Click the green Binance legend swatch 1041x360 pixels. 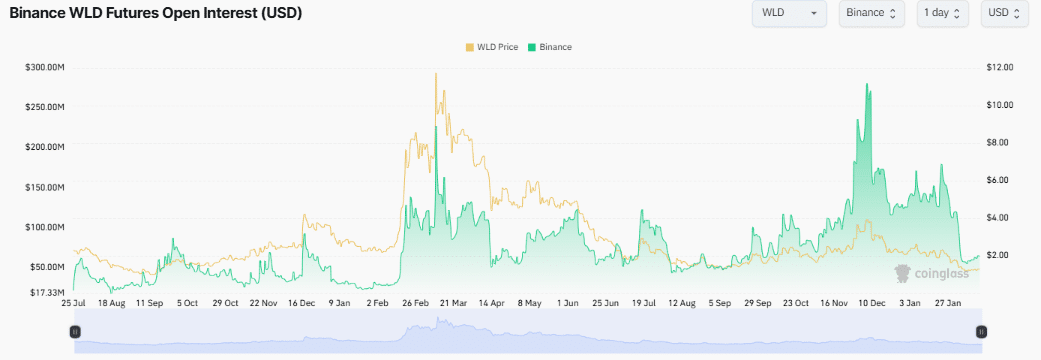click(x=532, y=47)
